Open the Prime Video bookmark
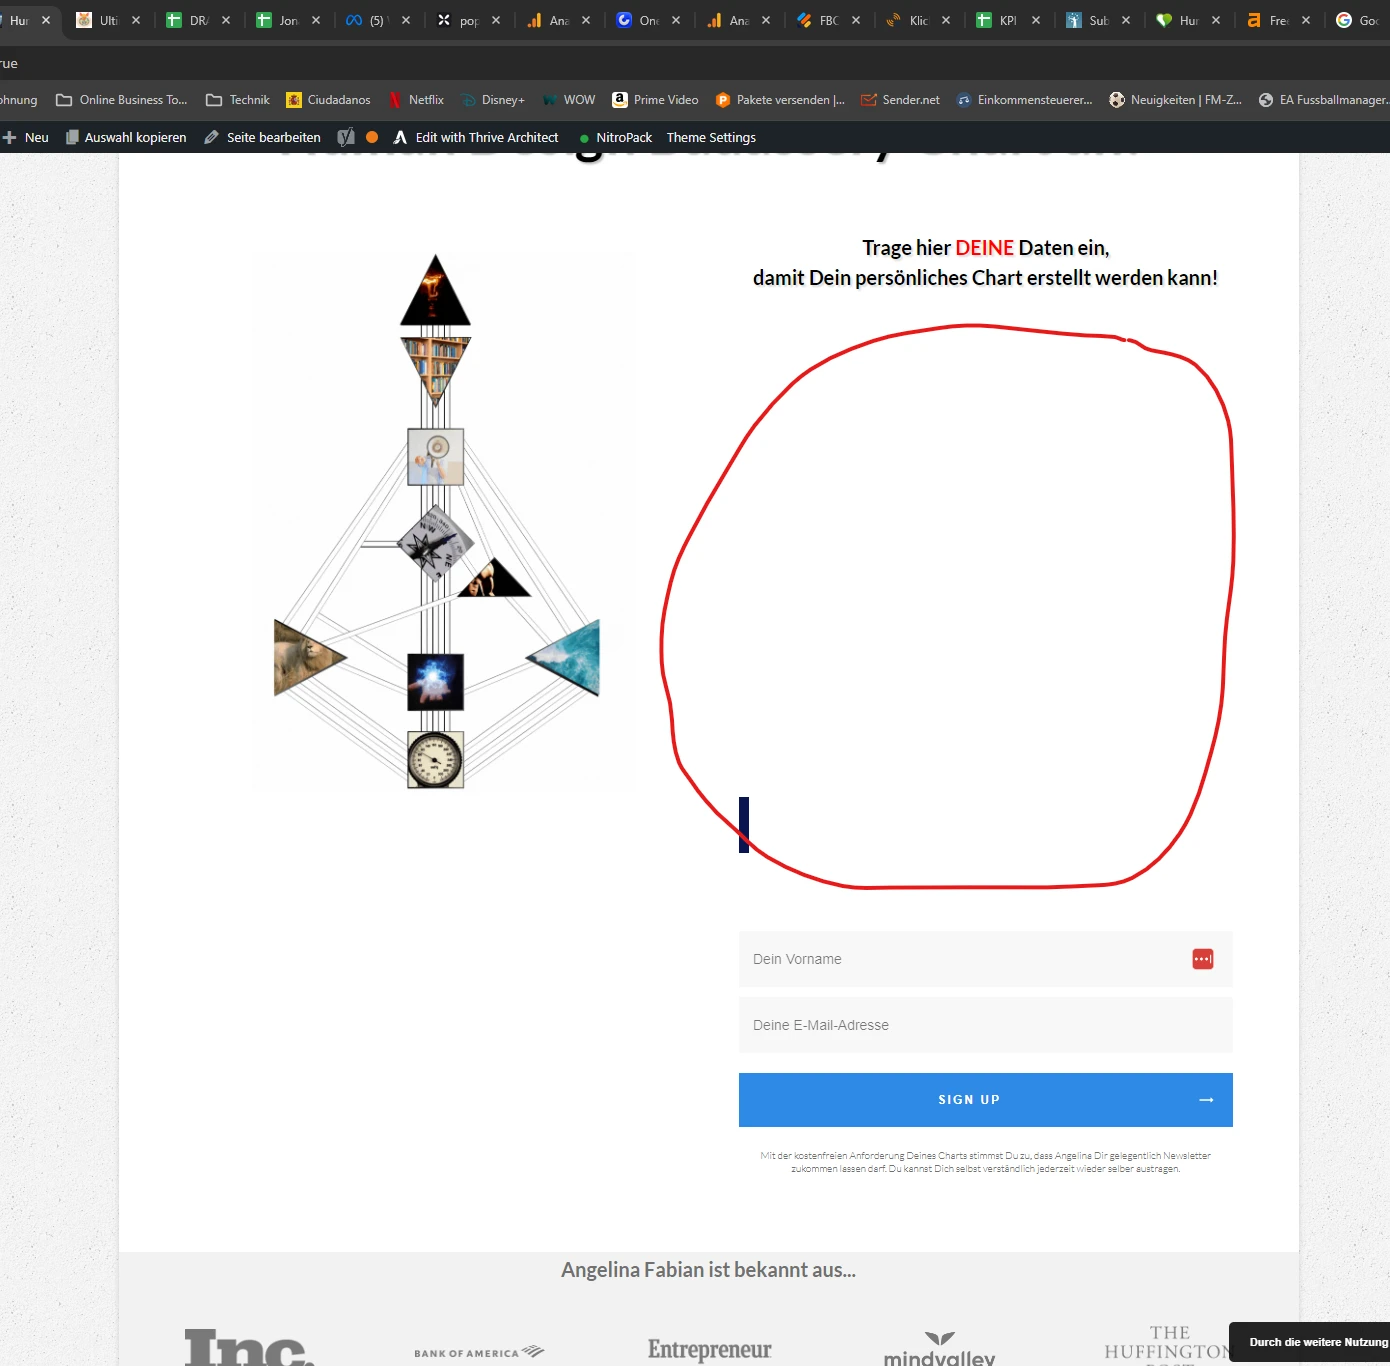The image size is (1390, 1366). pos(655,99)
